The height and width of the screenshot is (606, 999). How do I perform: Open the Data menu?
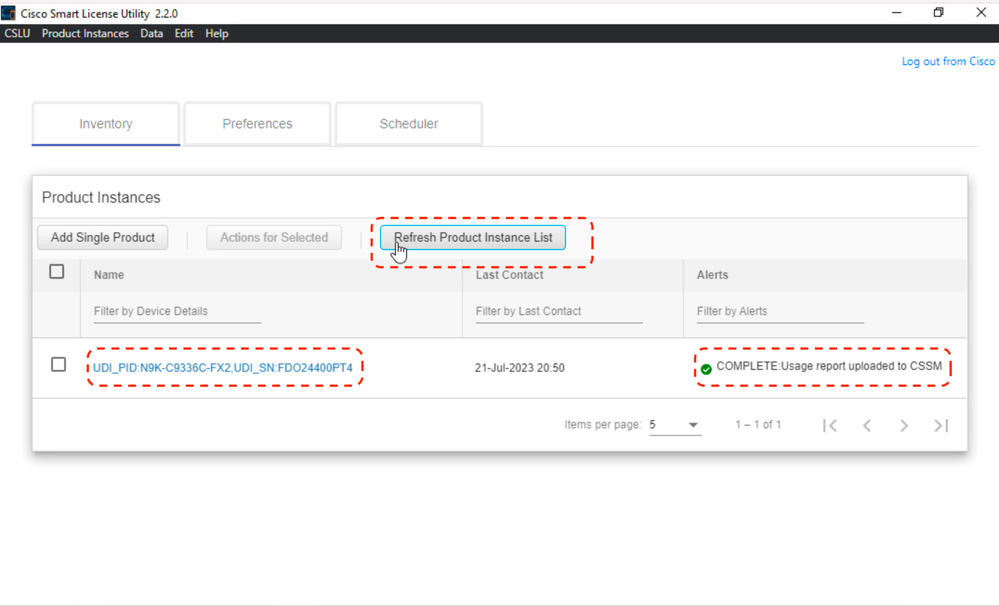coord(151,33)
